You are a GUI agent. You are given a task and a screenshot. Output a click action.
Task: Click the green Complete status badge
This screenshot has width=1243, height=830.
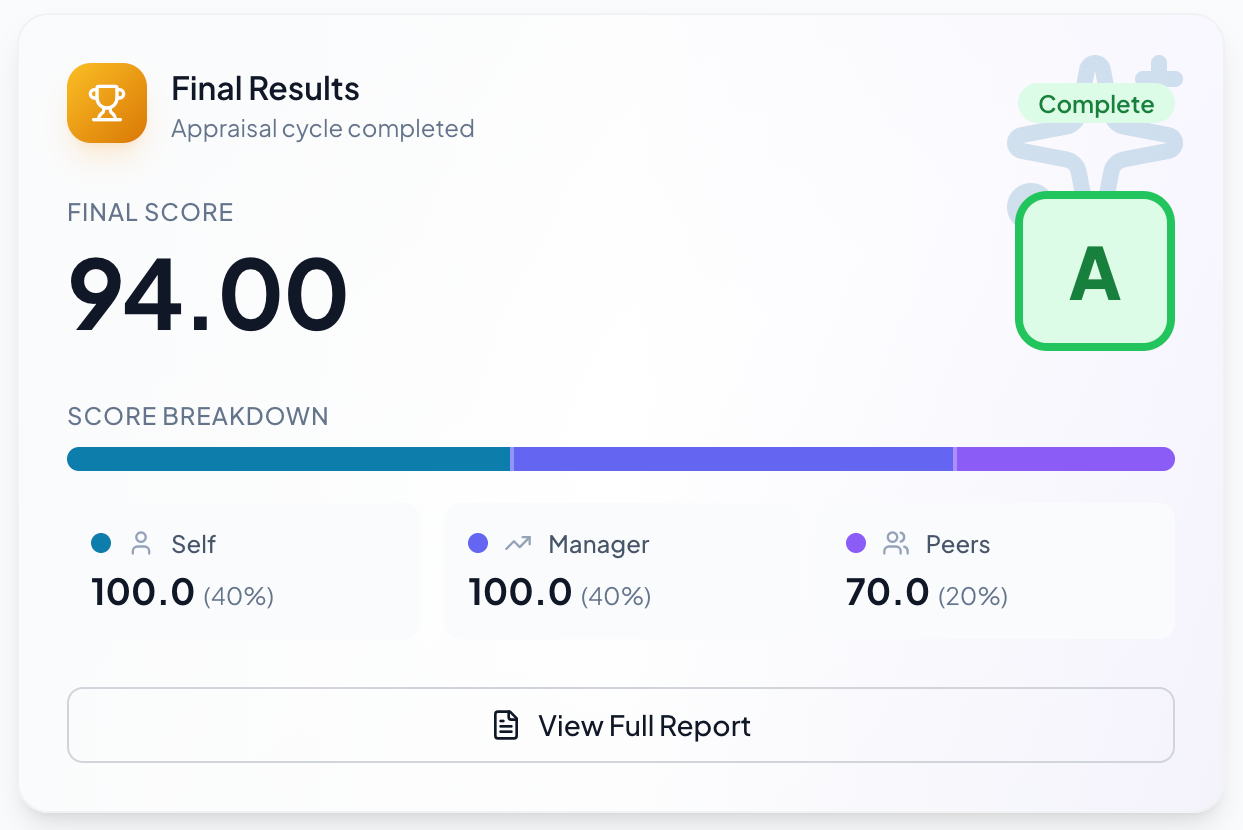(x=1096, y=104)
